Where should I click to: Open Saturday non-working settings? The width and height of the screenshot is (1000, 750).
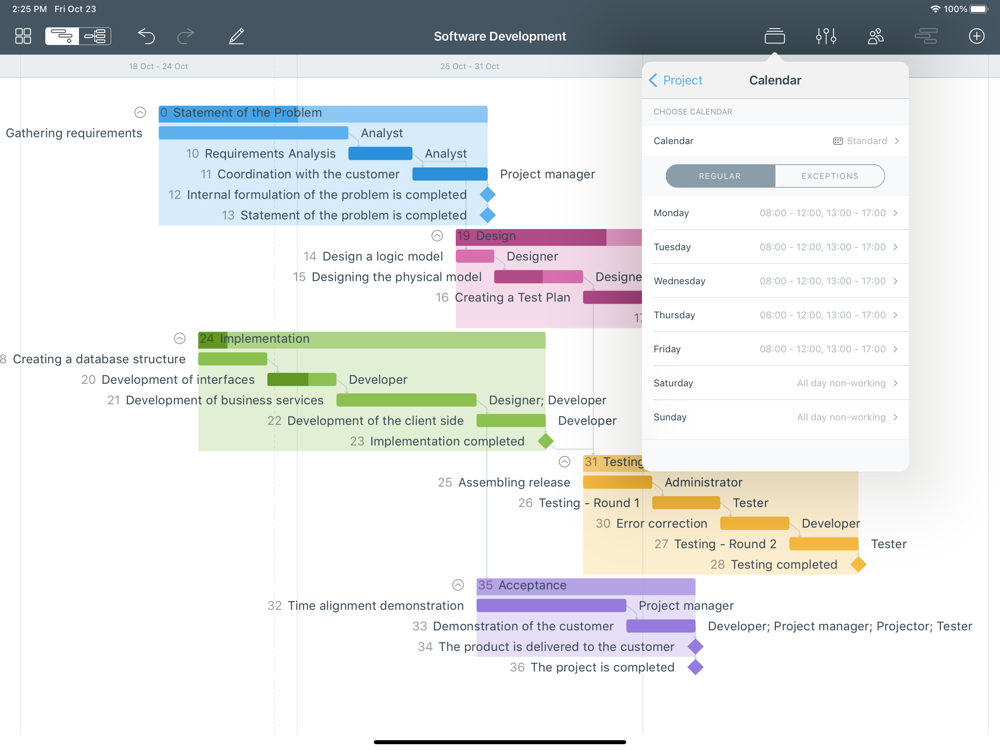[775, 383]
